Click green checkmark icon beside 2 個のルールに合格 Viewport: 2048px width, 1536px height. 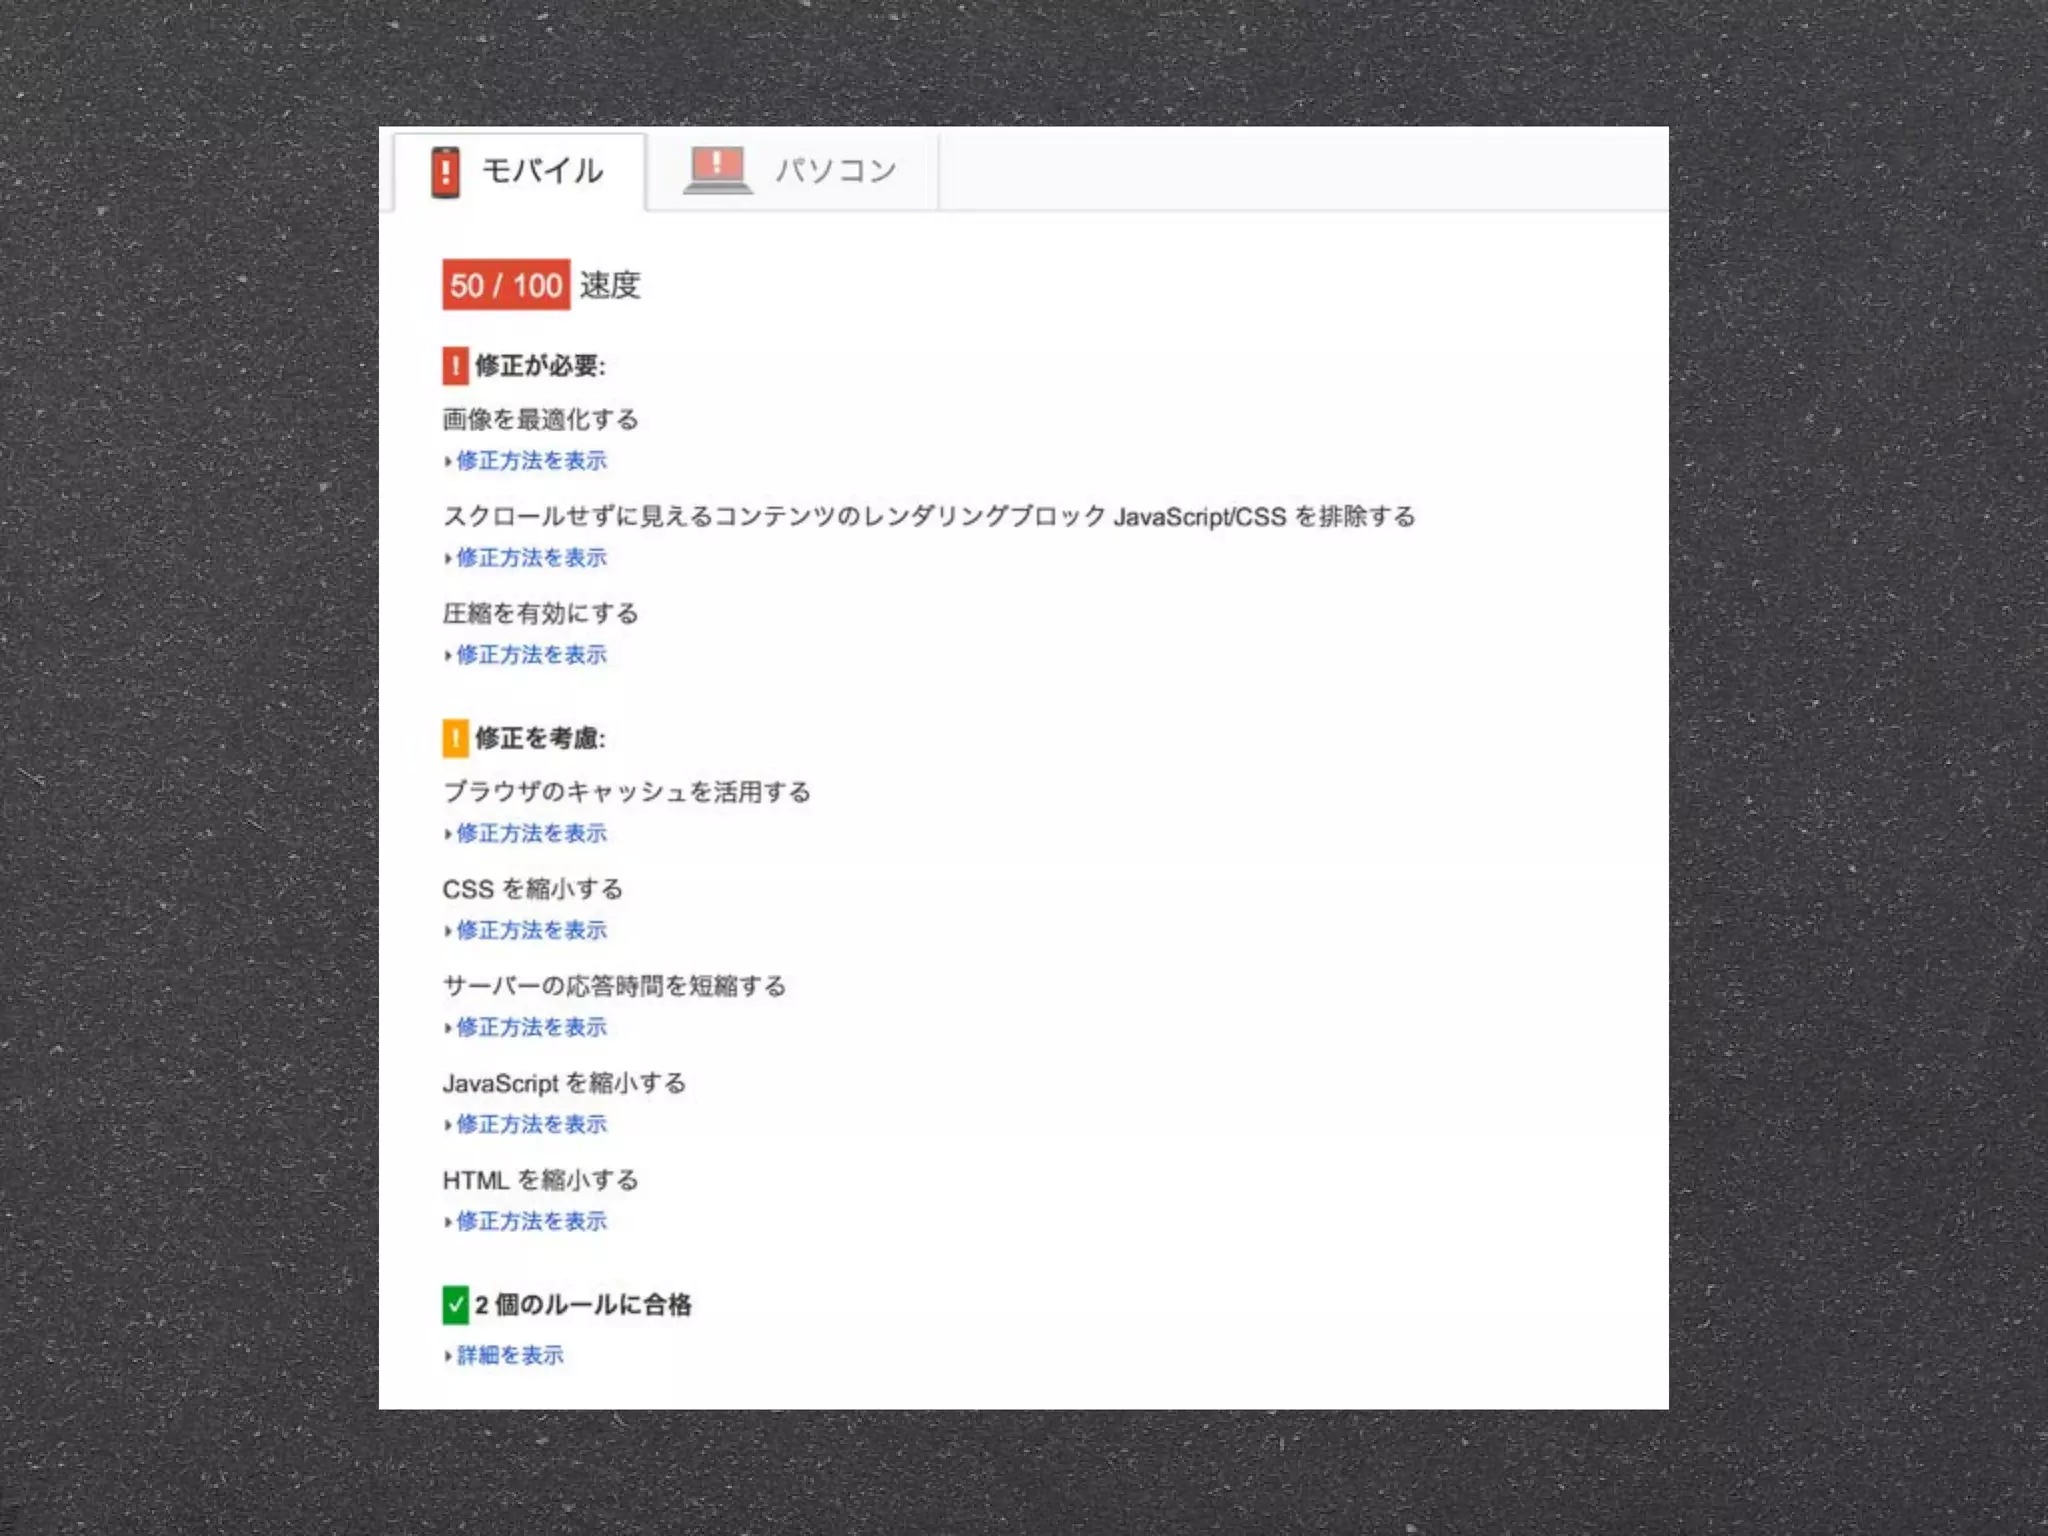(x=455, y=1305)
